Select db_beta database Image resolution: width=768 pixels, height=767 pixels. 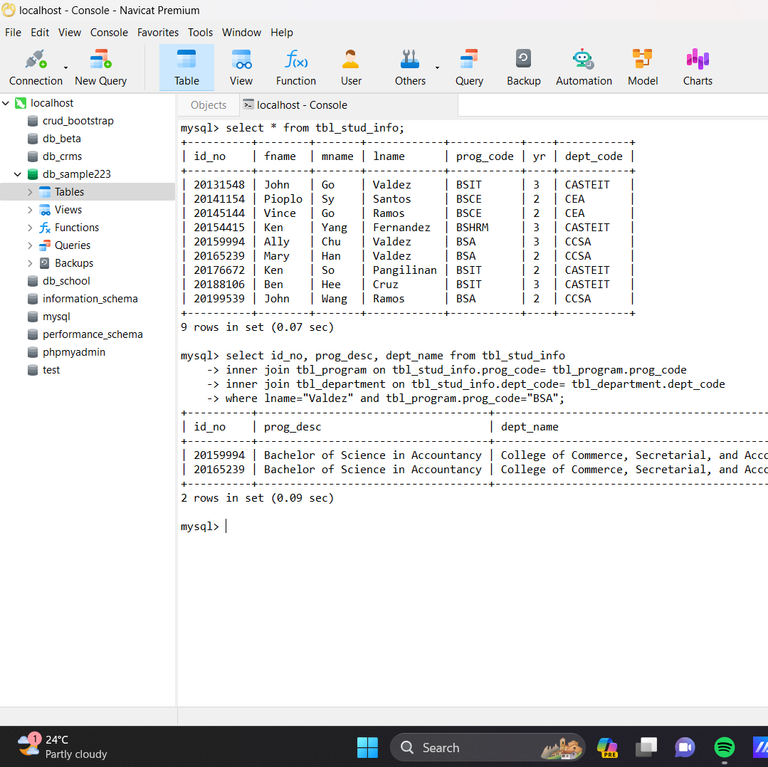[x=61, y=139]
